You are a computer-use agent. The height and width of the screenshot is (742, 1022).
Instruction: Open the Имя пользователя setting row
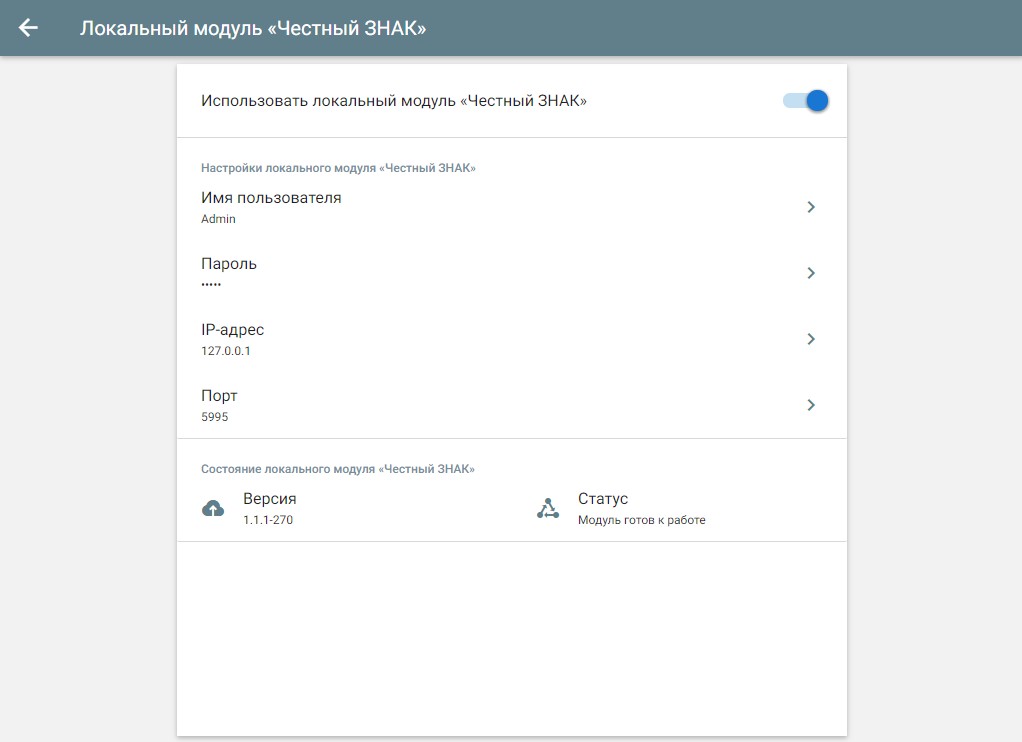coord(512,207)
